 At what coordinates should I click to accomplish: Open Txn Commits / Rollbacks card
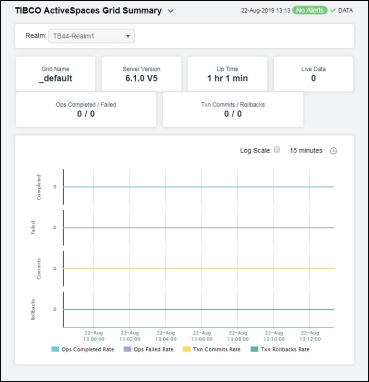pos(233,110)
